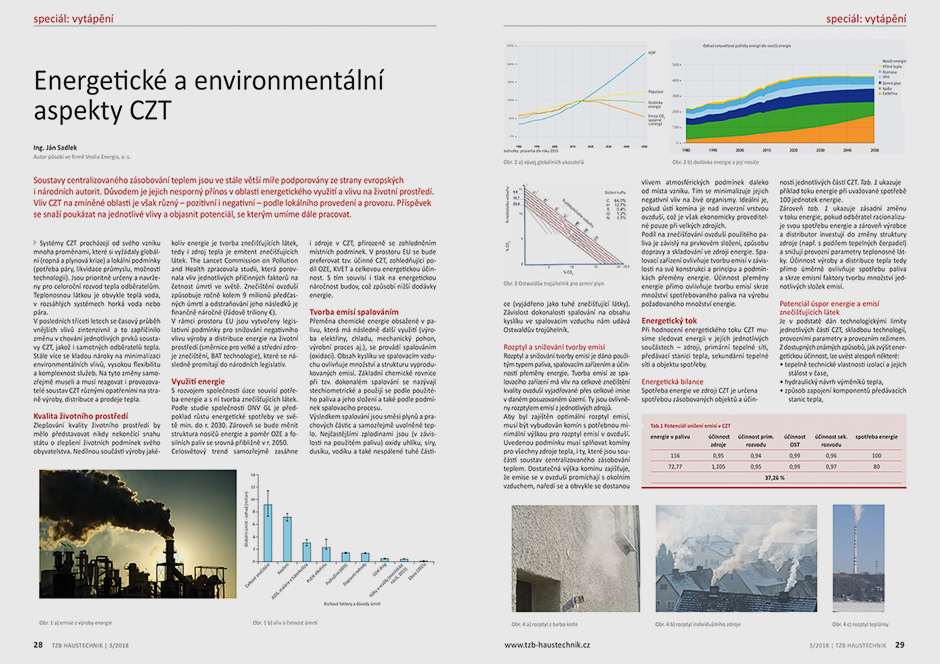
Task: Open the turbo boiler exhaust photo
Action: tap(576, 559)
